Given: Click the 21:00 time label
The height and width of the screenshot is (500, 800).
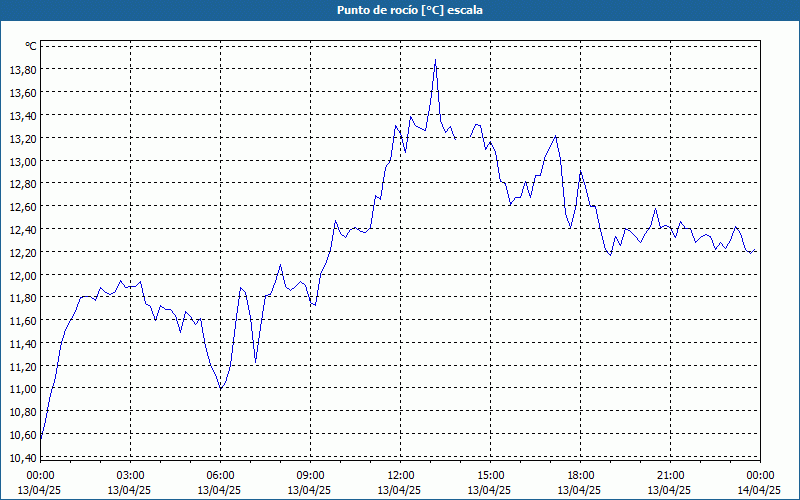Looking at the screenshot, I should [x=670, y=476].
